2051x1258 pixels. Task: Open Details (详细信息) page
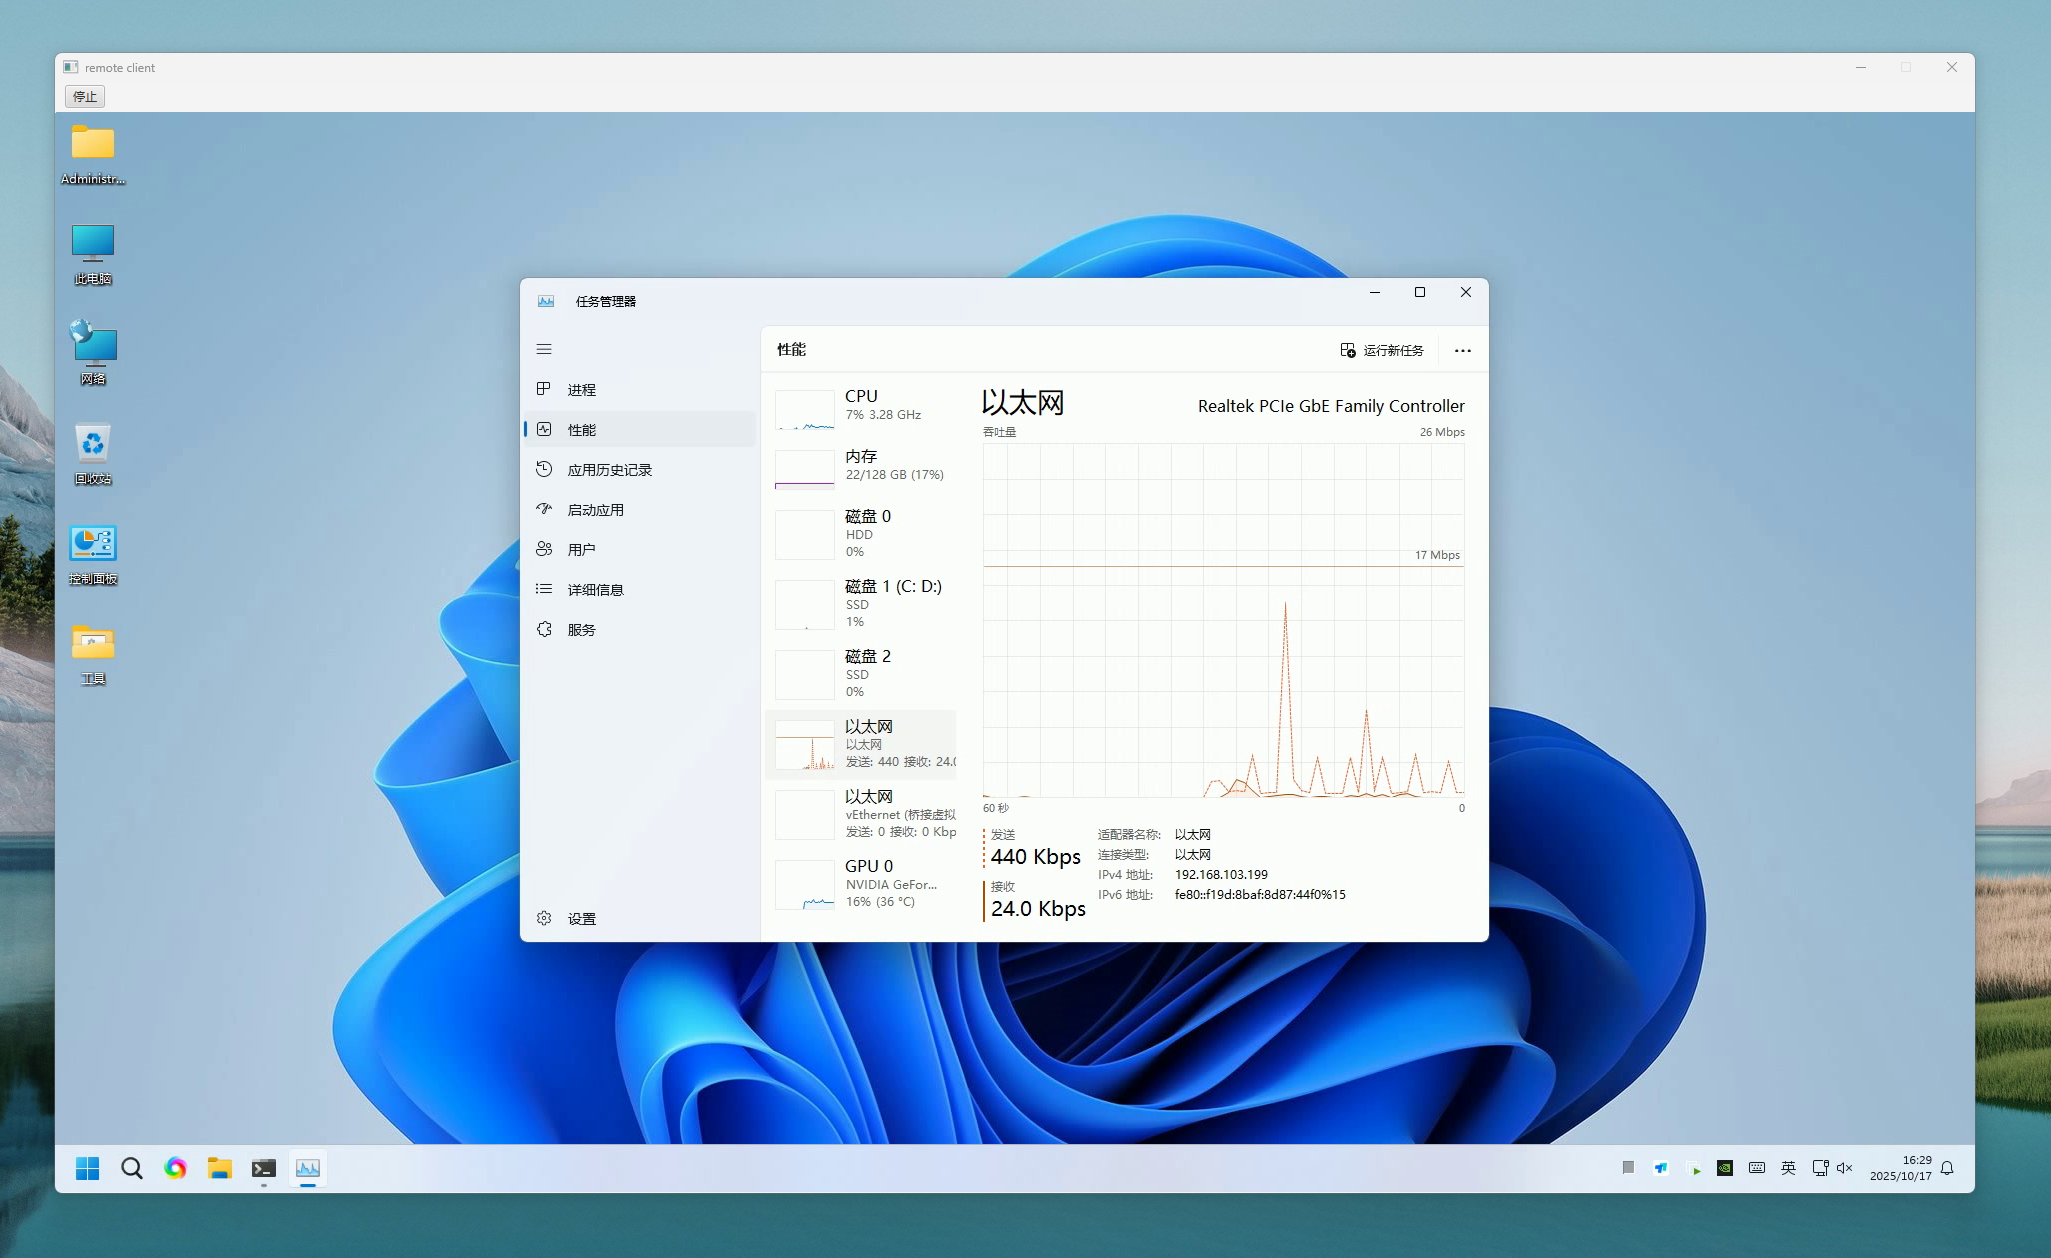tap(595, 590)
